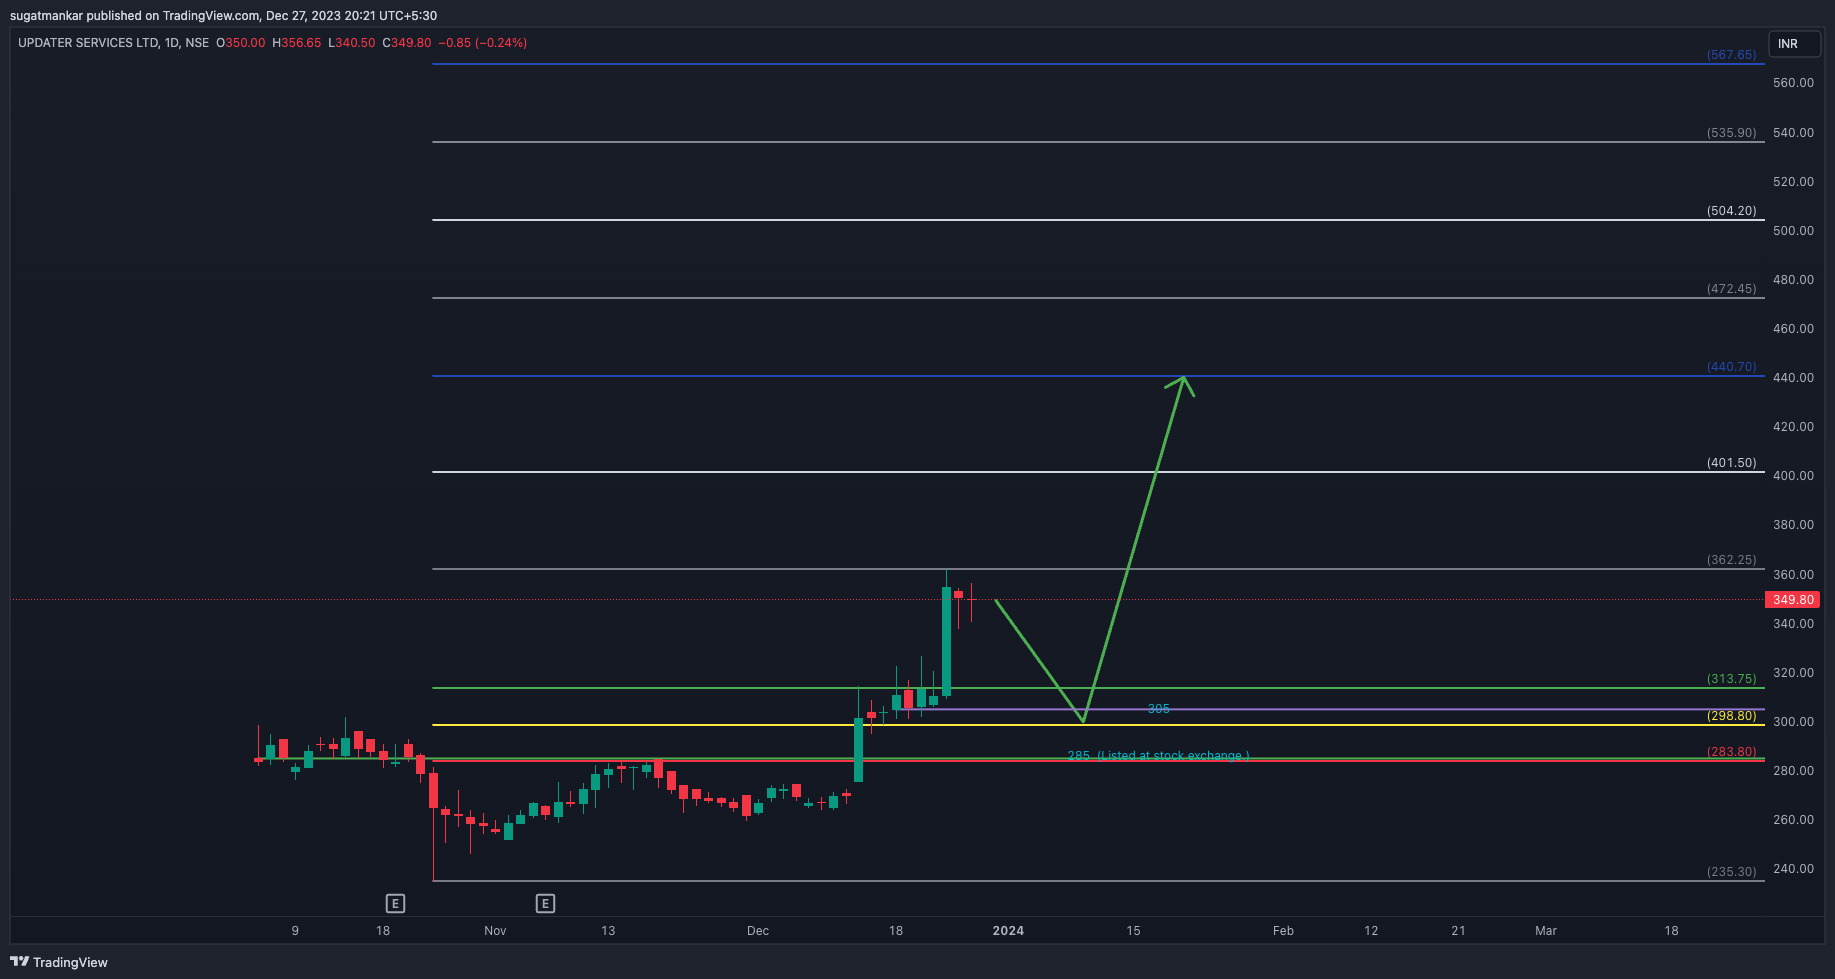Viewport: 1835px width, 979px height.
Task: Click the 480.00 price scale value
Action: coord(1793,280)
